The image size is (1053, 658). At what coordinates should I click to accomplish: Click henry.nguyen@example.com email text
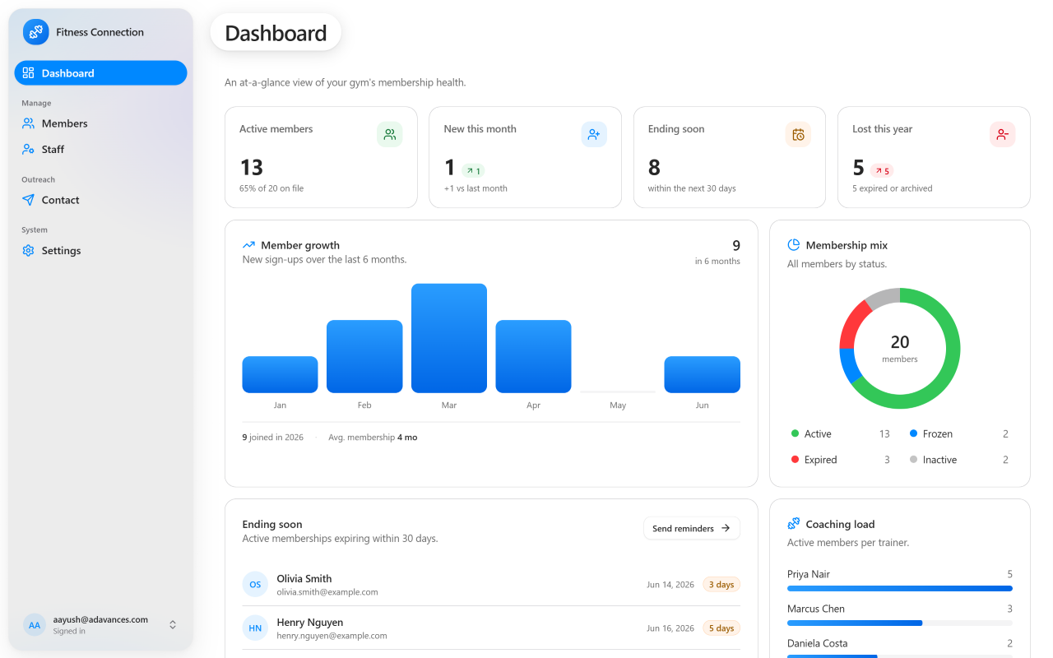tap(332, 636)
